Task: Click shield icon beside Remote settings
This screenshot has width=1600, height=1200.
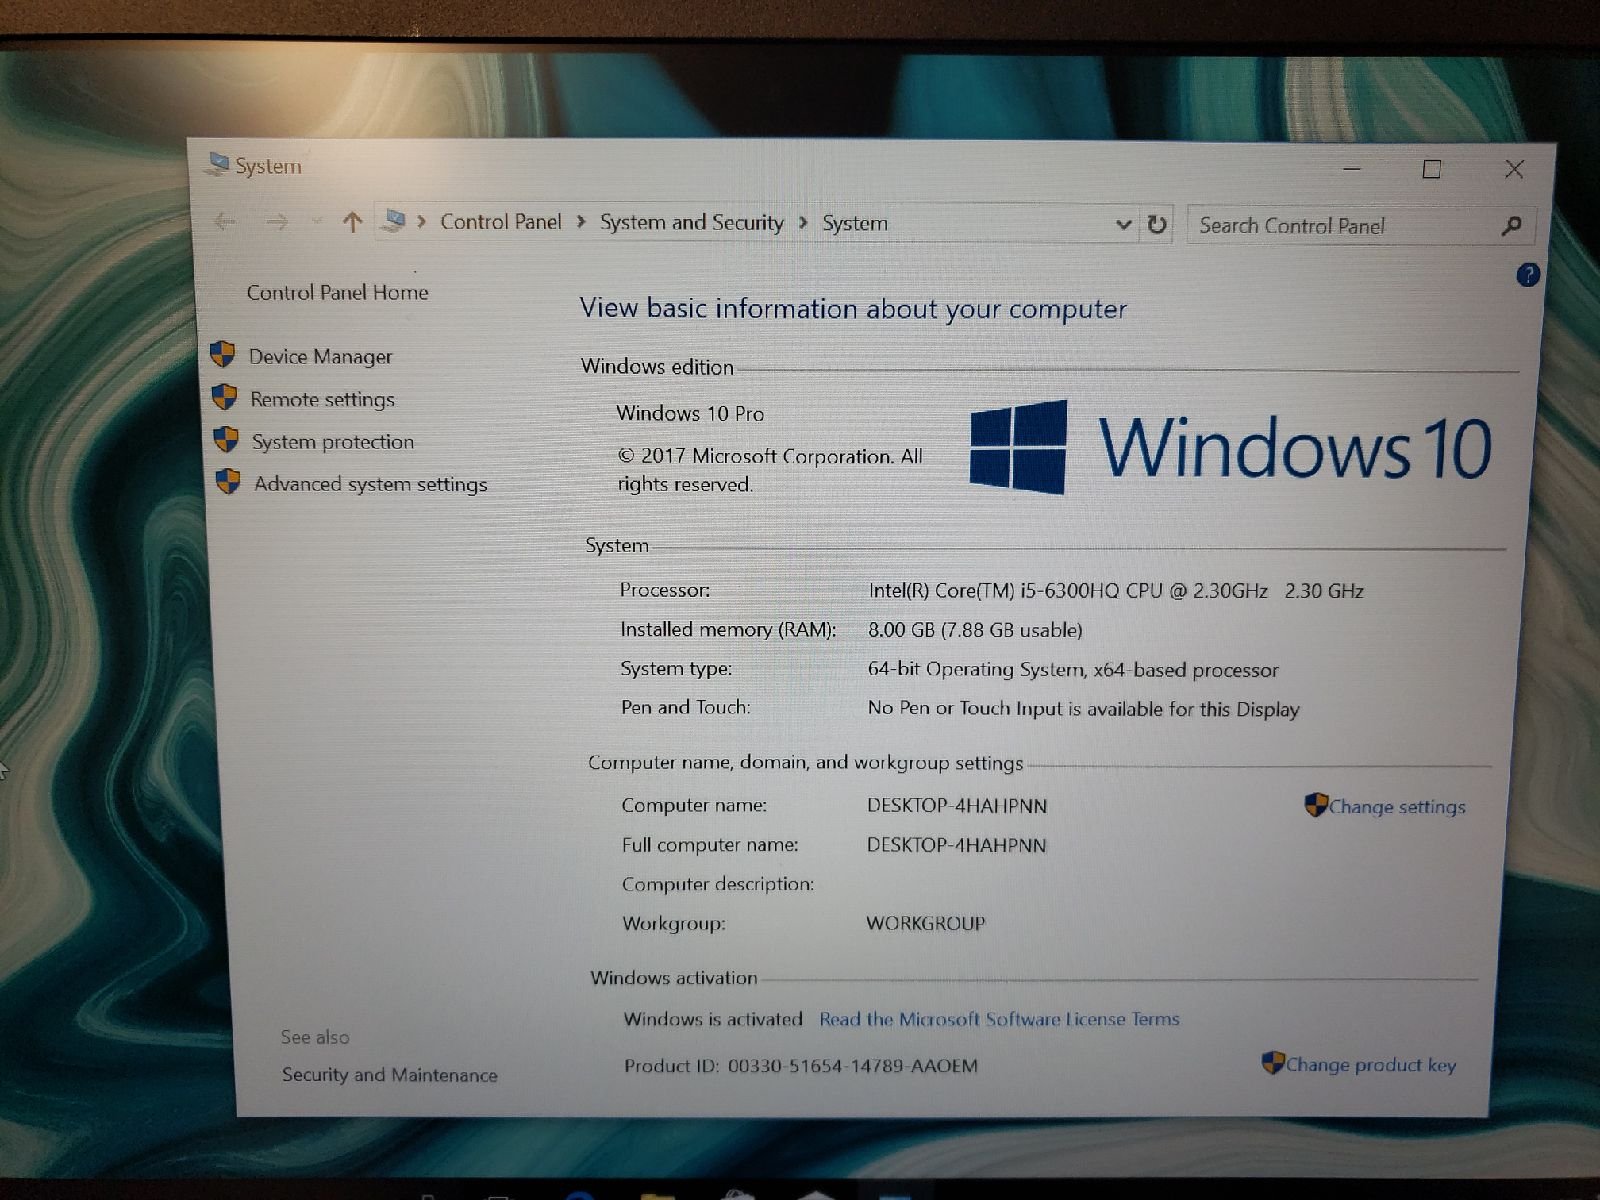Action: coord(225,398)
